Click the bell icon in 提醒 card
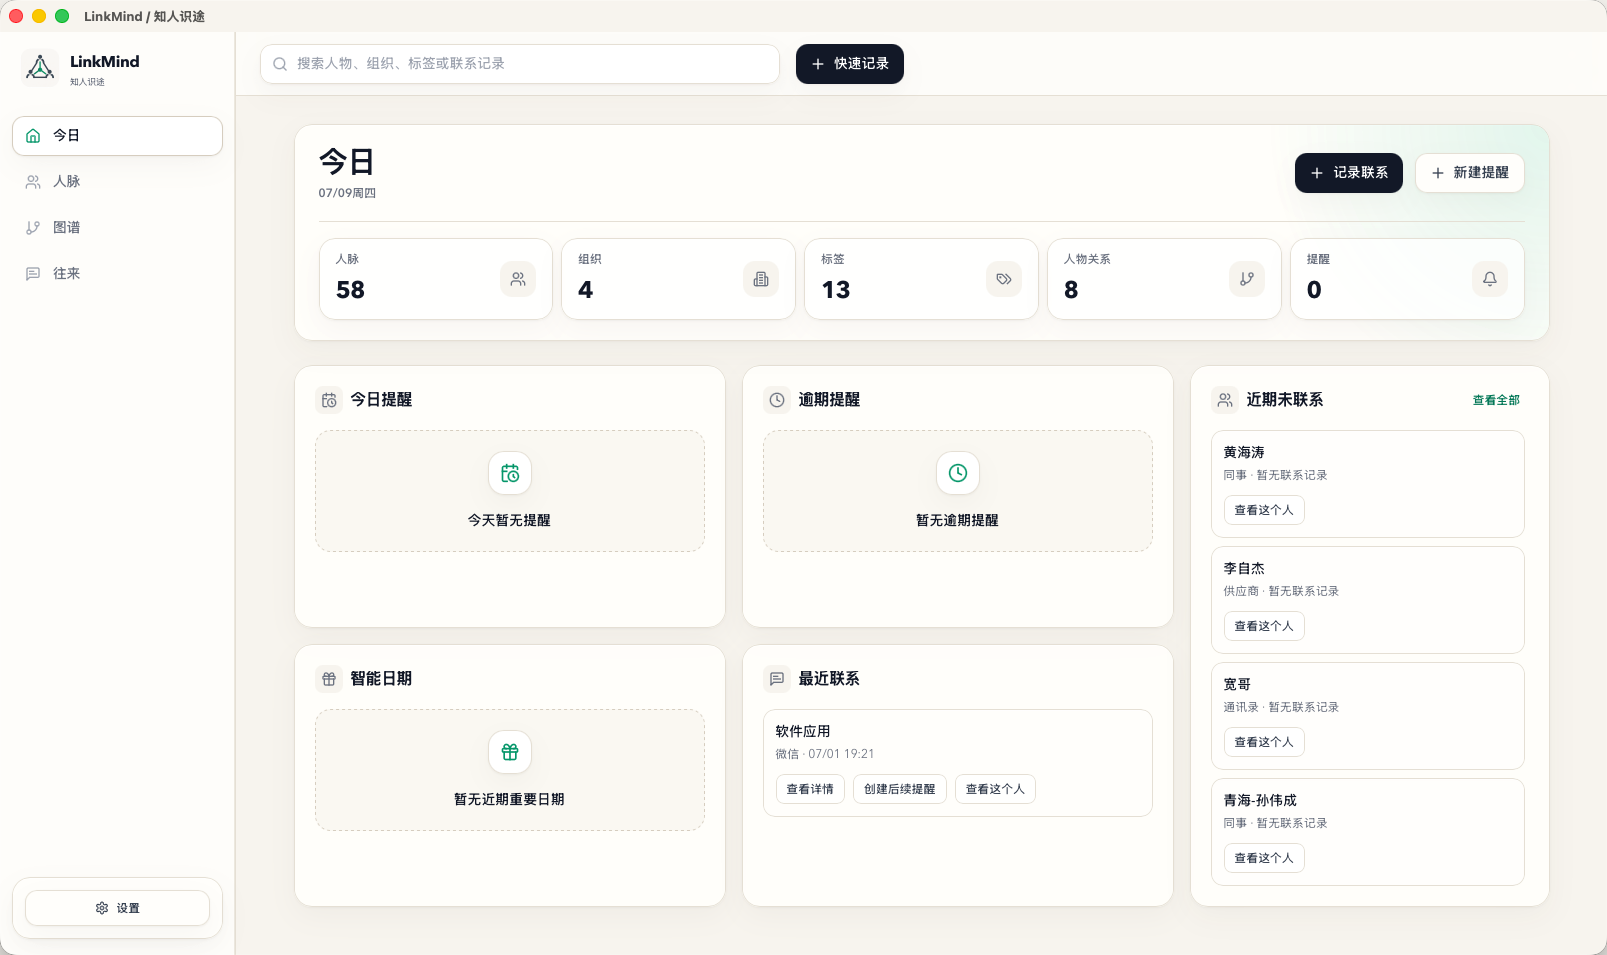This screenshot has width=1607, height=955. [1490, 279]
